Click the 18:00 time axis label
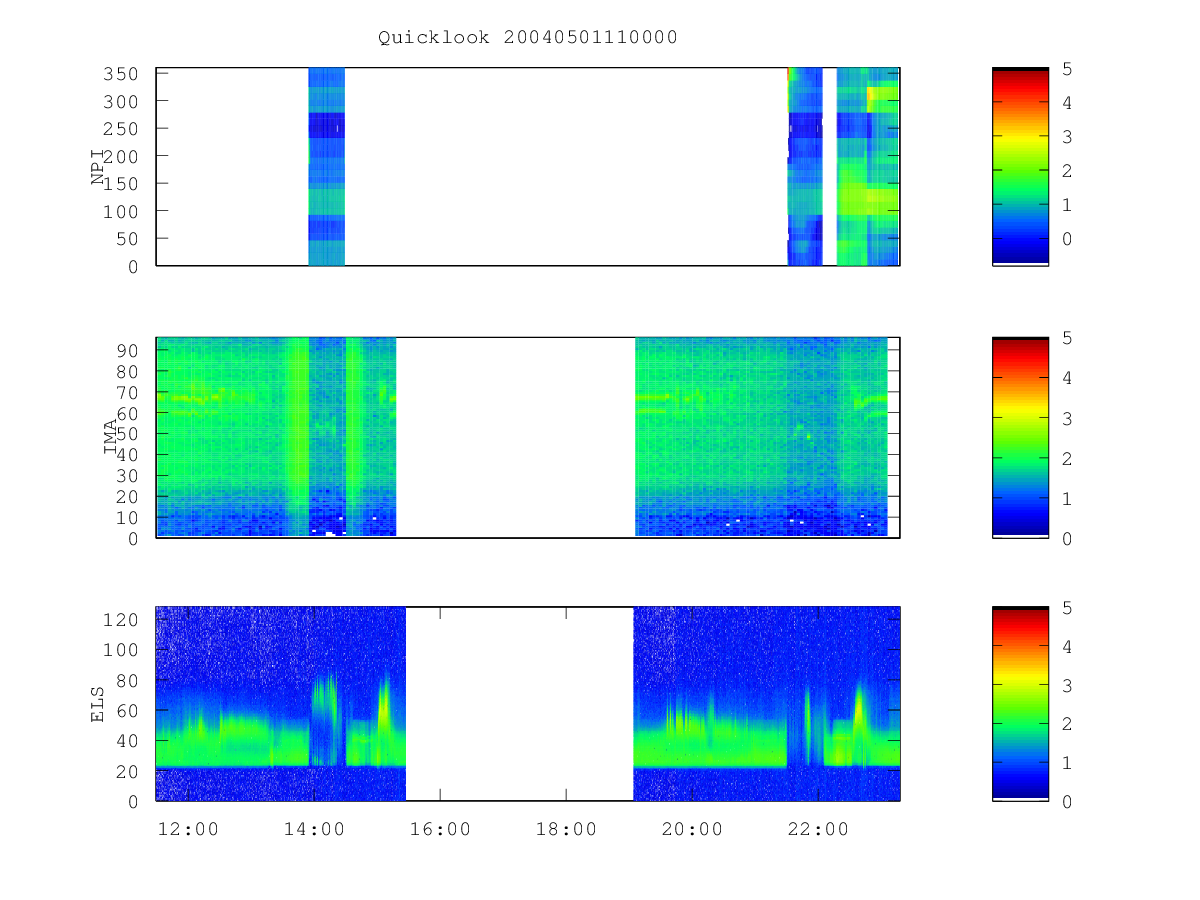This screenshot has height=900, width=1200. (x=566, y=829)
